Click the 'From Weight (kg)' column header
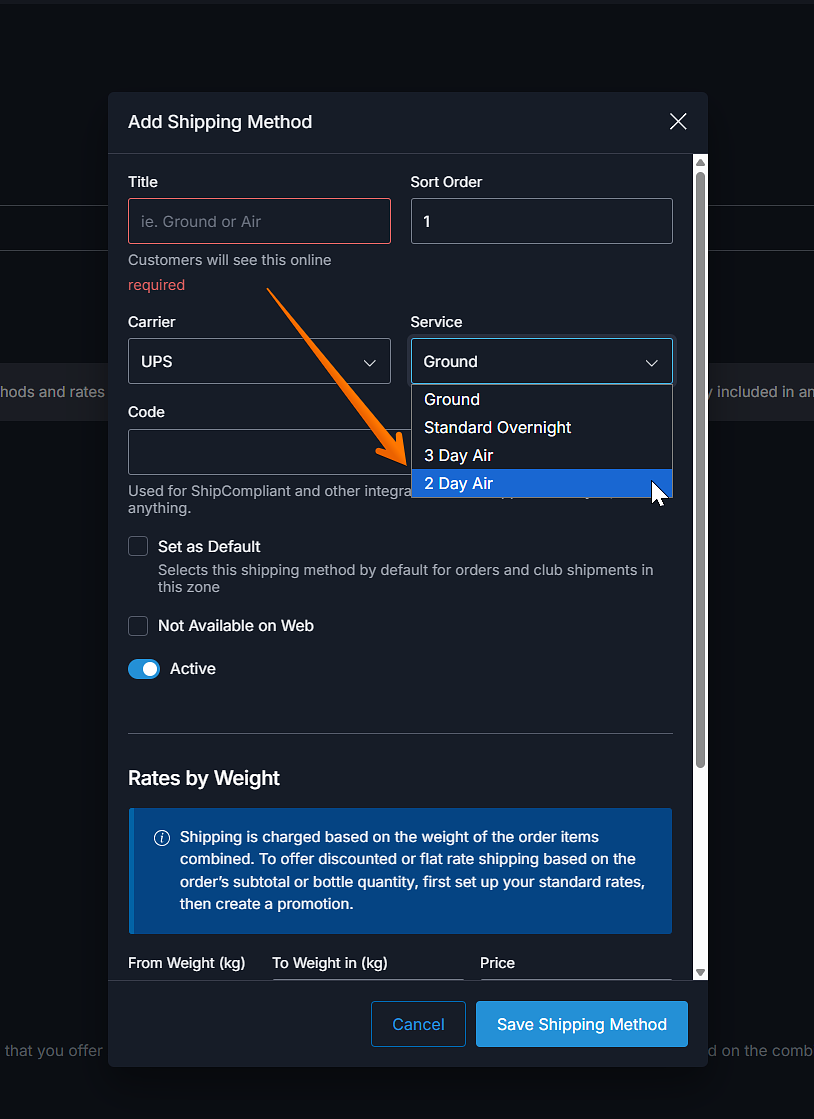 (x=187, y=963)
